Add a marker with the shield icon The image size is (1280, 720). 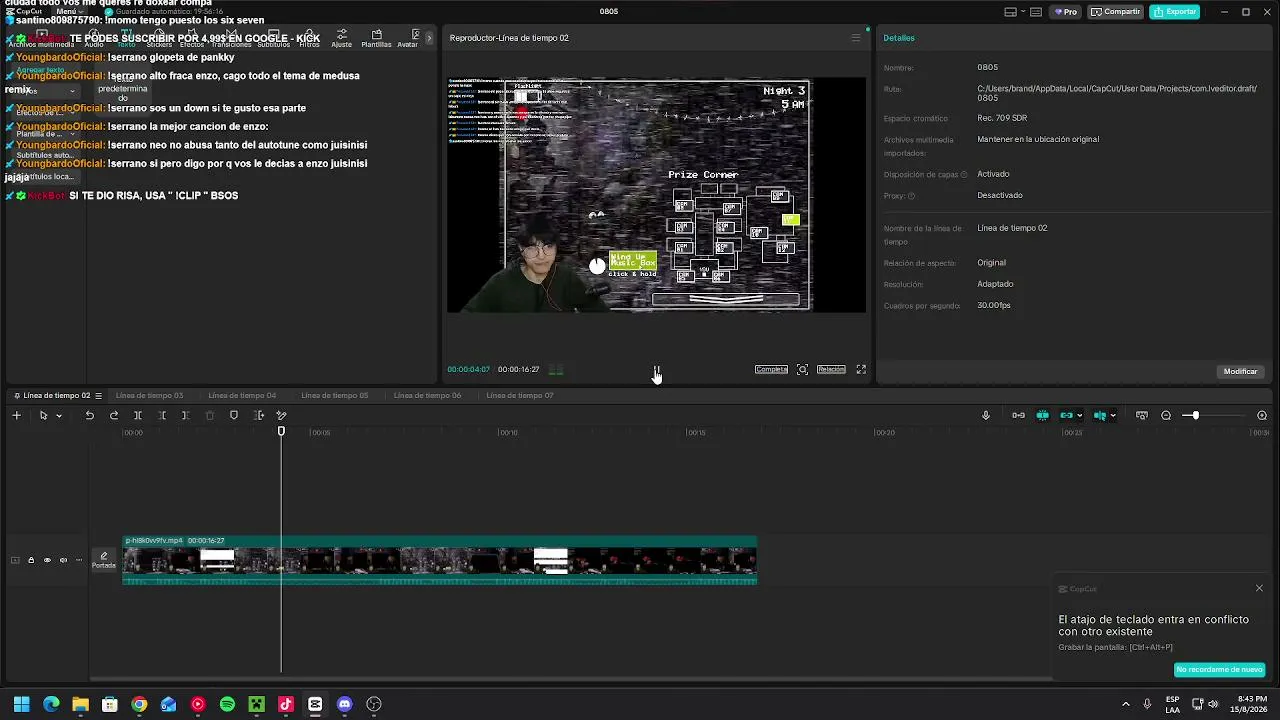[234, 415]
